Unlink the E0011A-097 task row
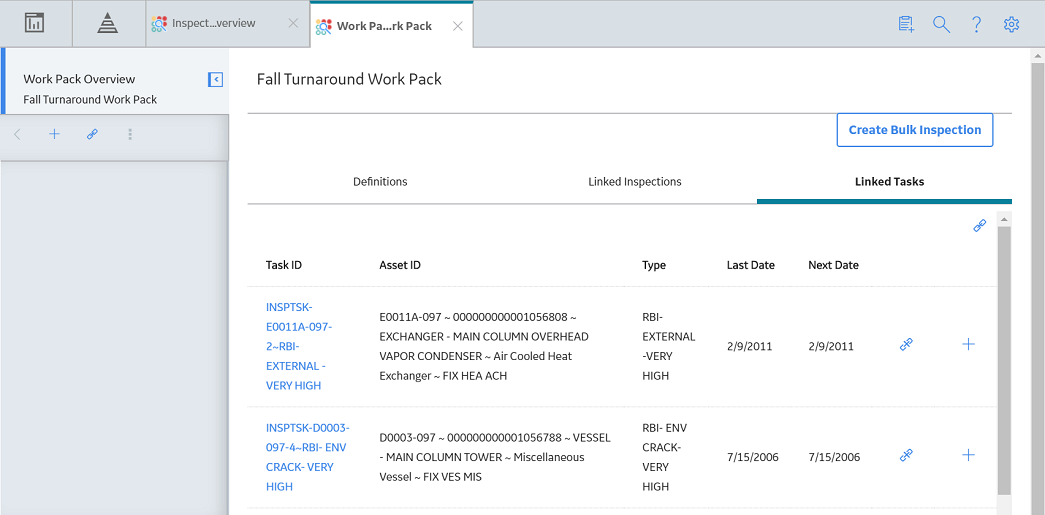 [906, 344]
